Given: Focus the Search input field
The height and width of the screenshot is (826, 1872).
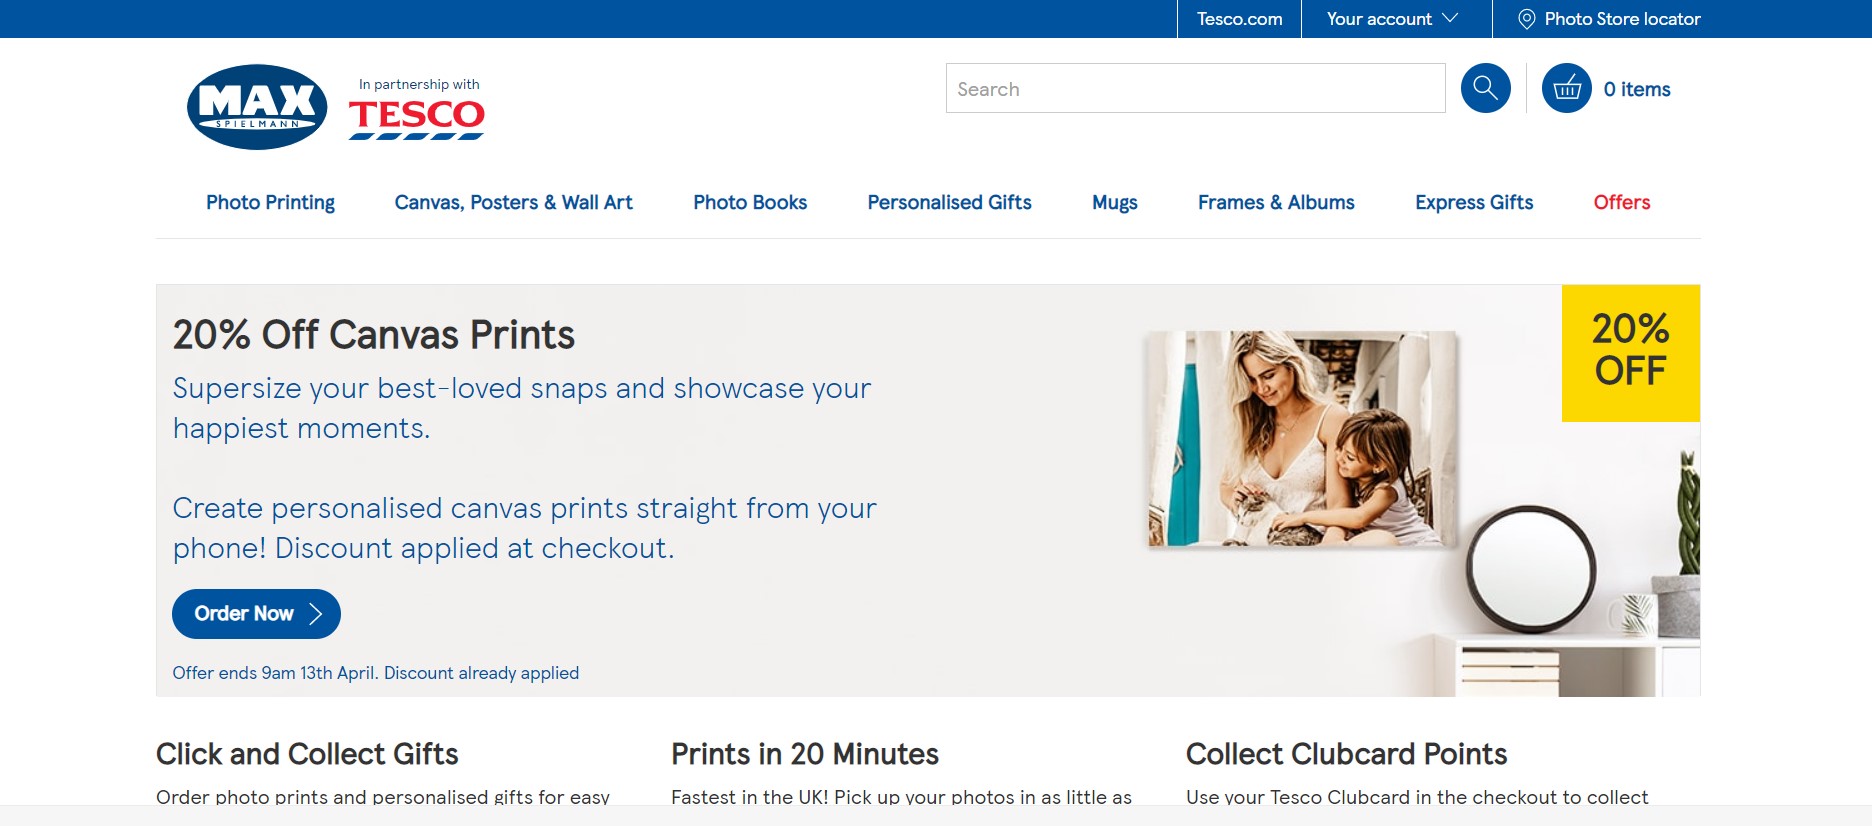Looking at the screenshot, I should point(1195,88).
